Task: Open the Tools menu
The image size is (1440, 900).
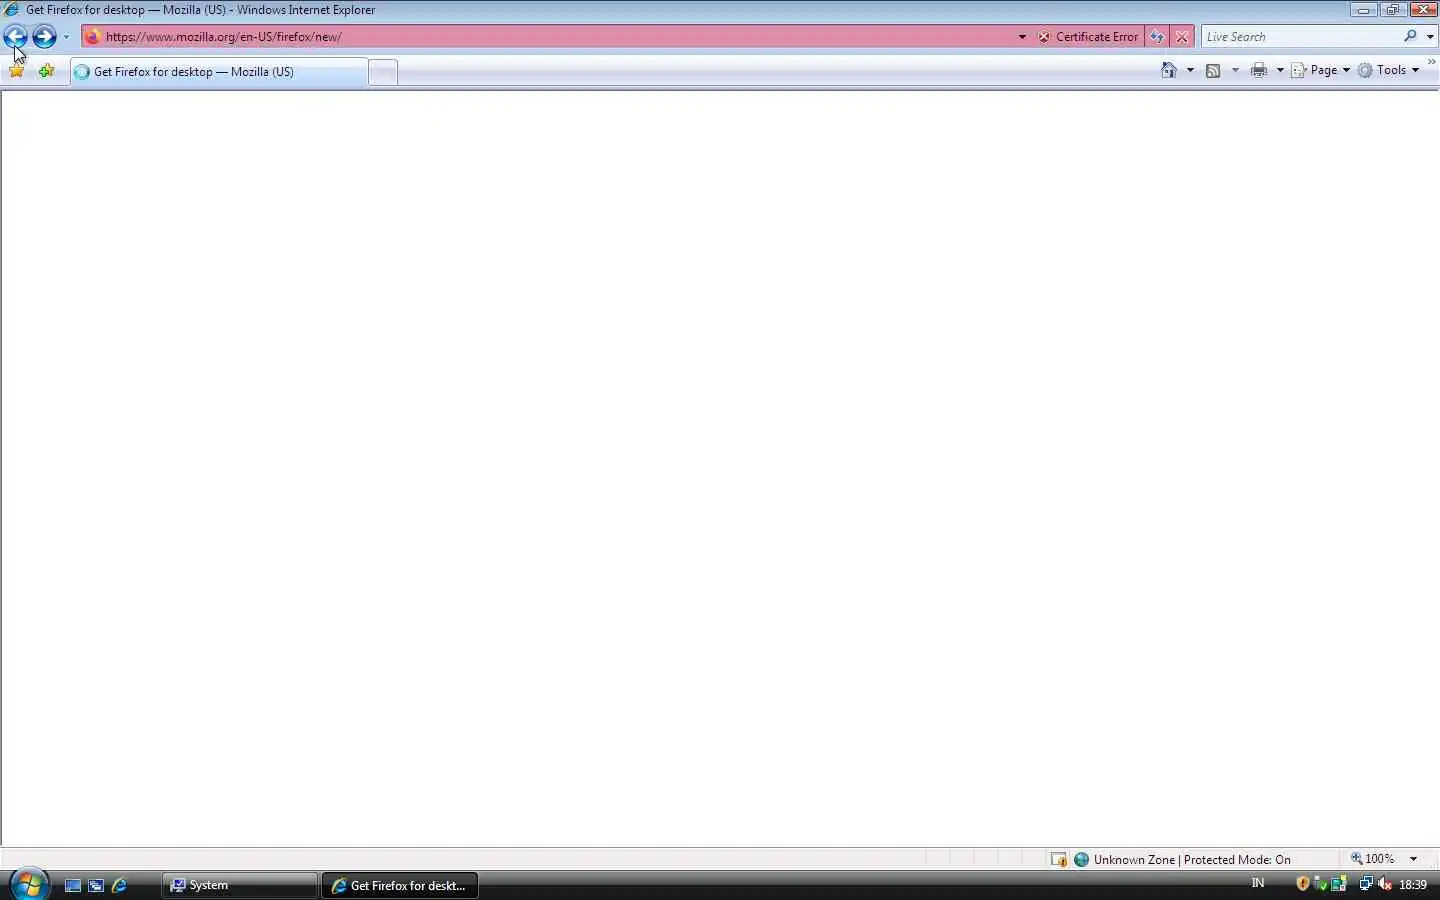Action: pos(1388,70)
